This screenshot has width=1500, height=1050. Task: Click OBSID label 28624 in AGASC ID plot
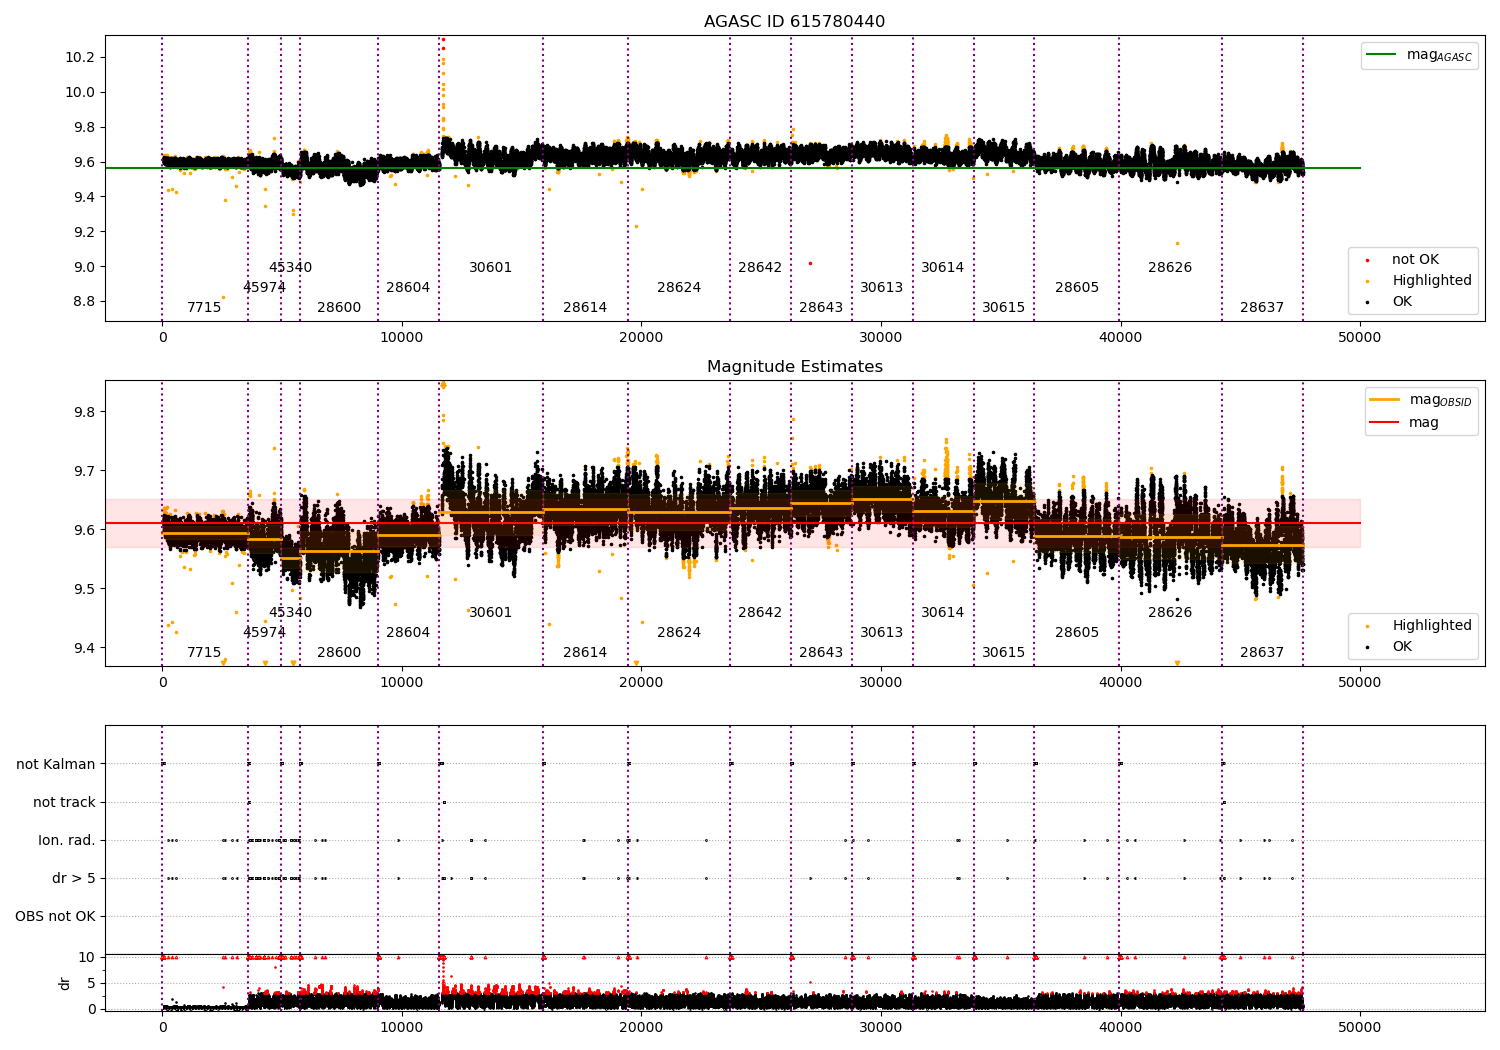(679, 288)
